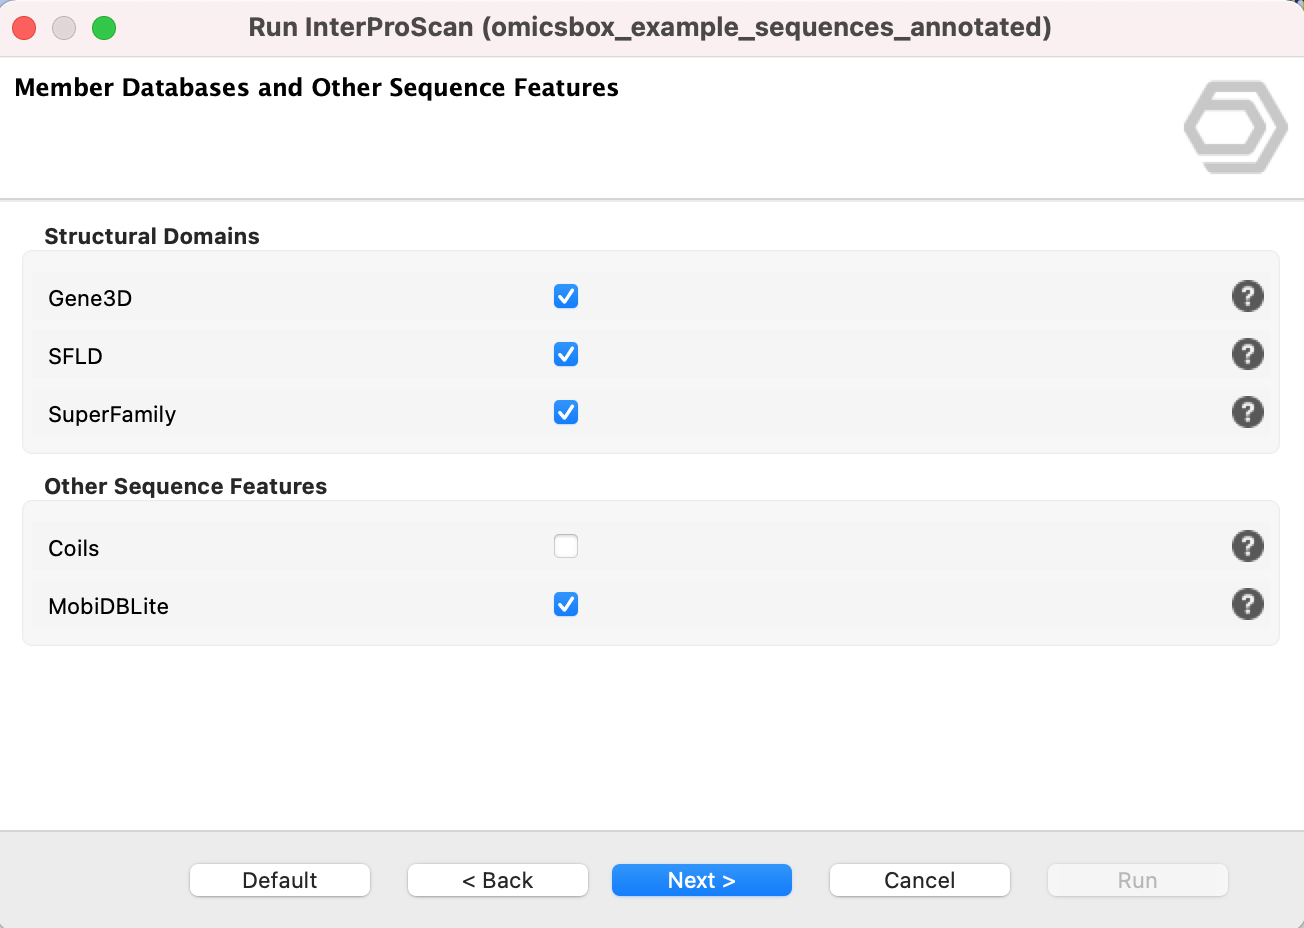Viewport: 1304px width, 928px height.
Task: Open help for Gene3D database
Action: (1247, 297)
